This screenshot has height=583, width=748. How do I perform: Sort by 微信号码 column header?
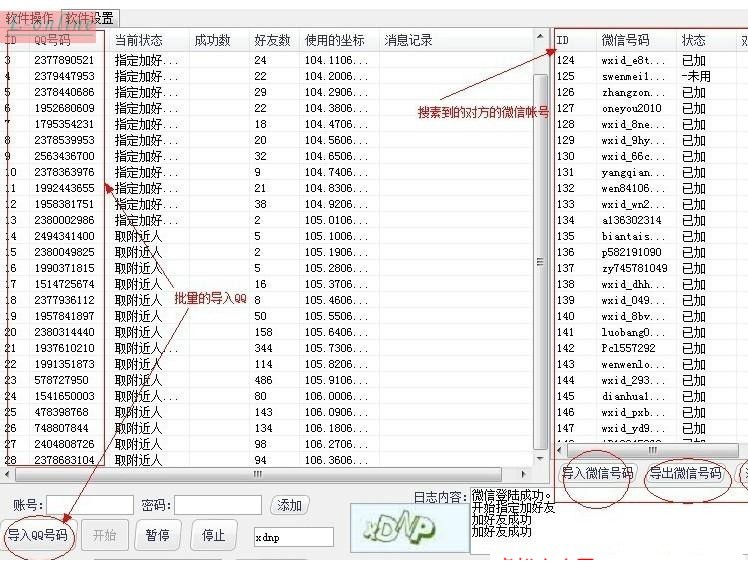coord(625,40)
